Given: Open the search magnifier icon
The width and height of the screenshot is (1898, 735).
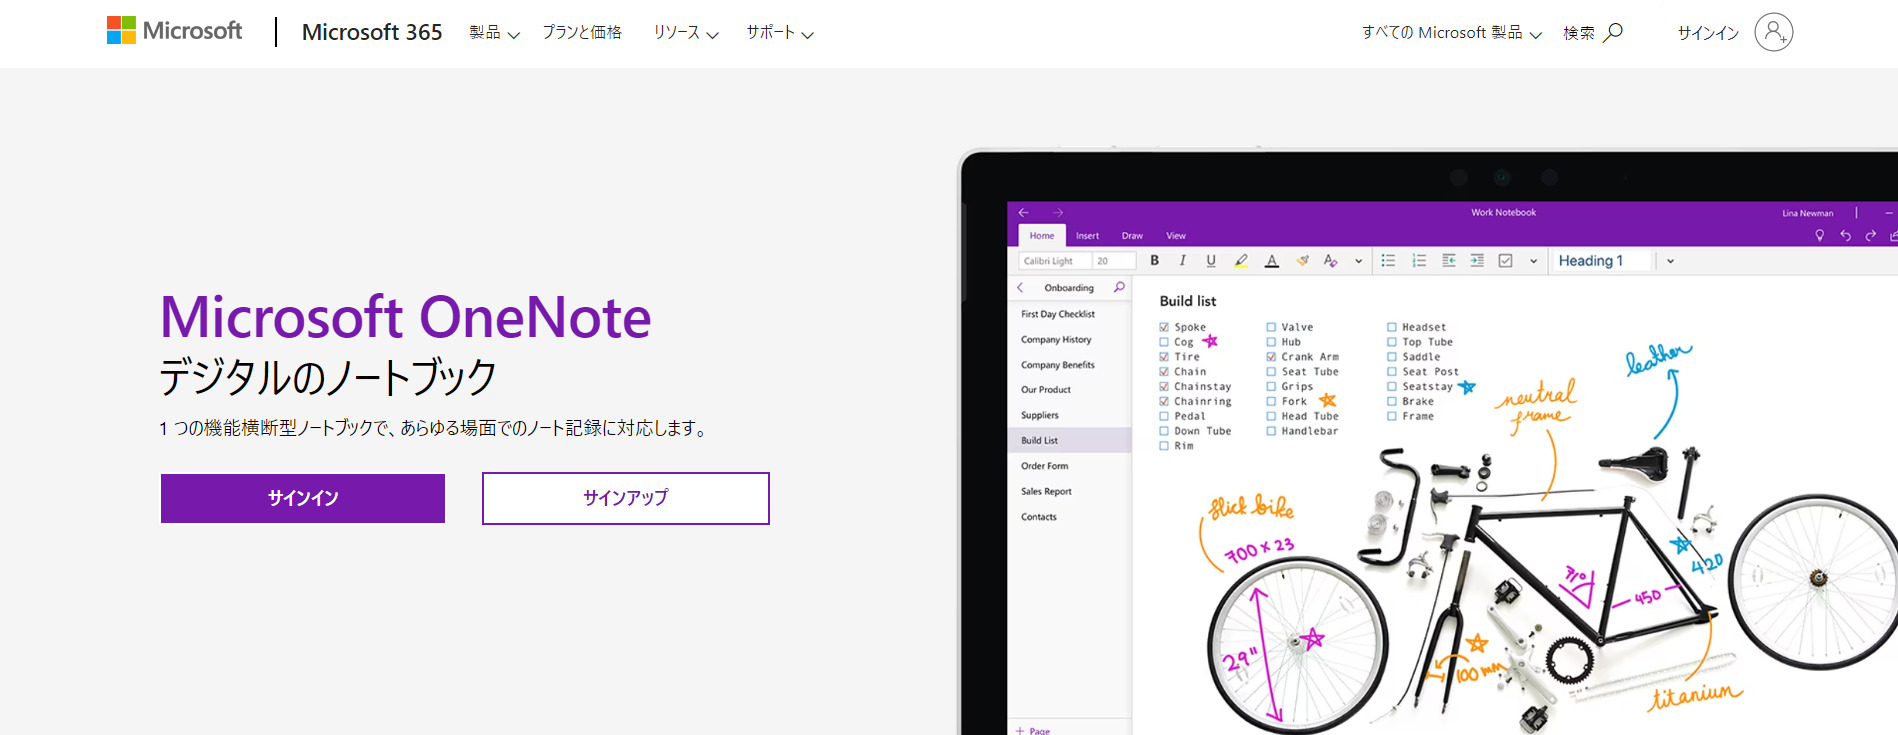Looking at the screenshot, I should pos(1613,33).
